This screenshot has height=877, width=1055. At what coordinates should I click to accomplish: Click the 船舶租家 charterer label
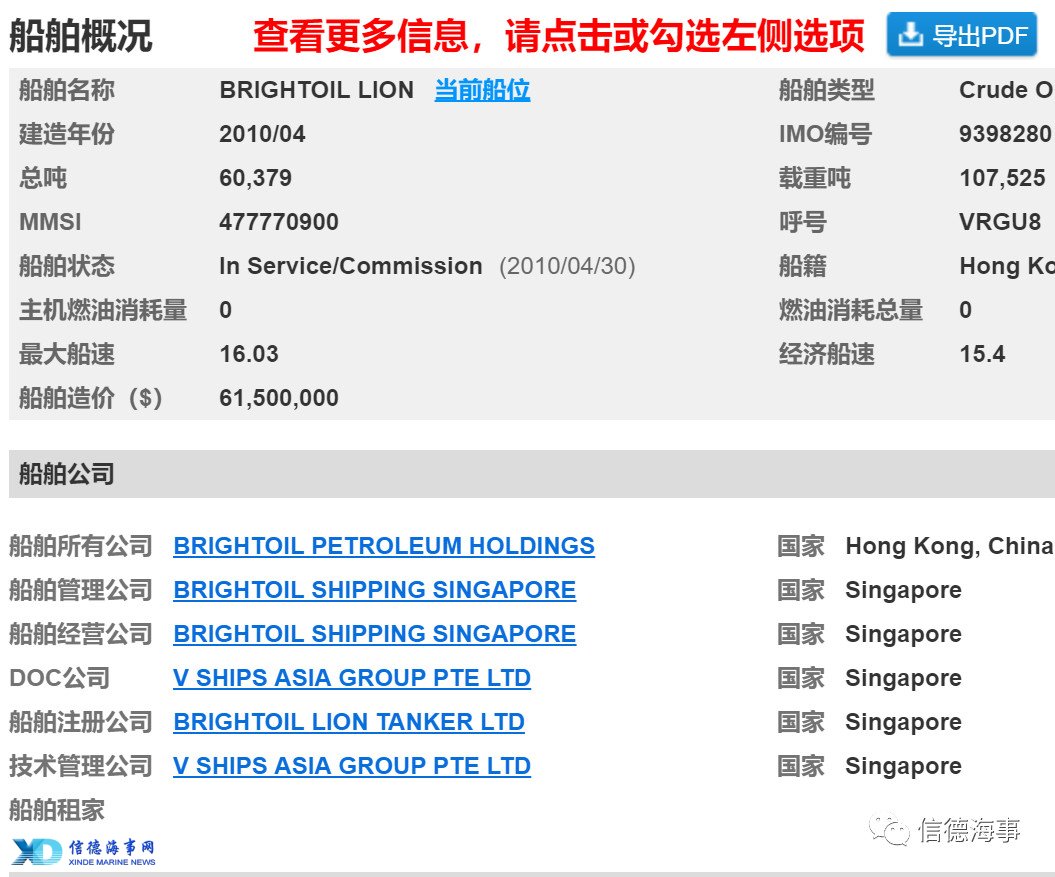pos(57,810)
